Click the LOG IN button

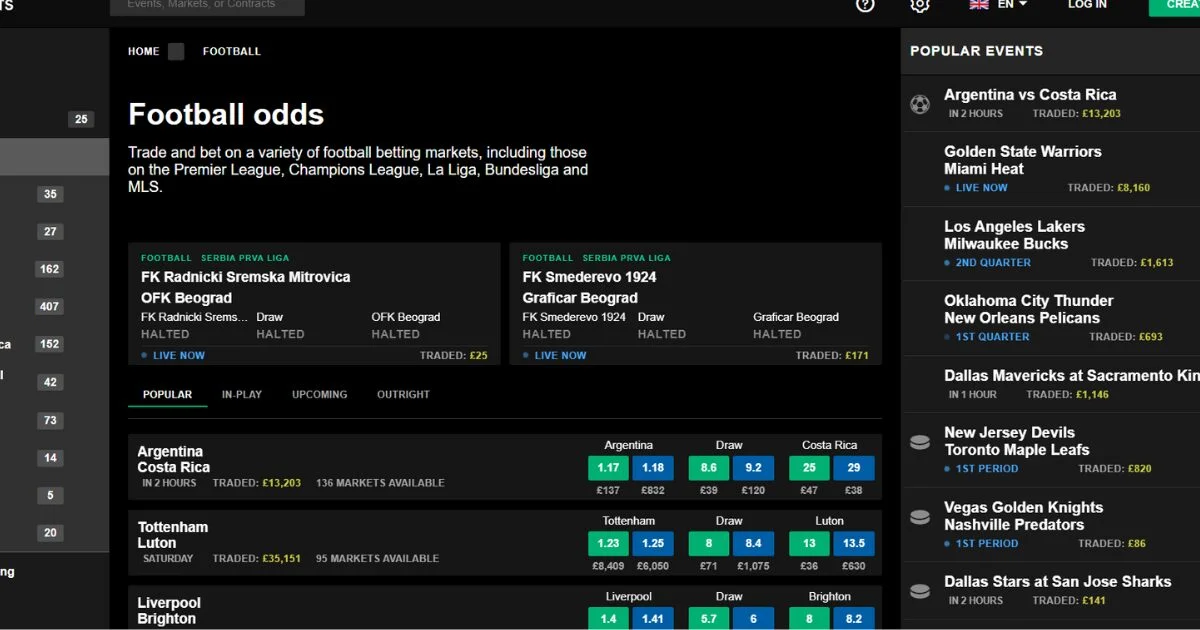click(1087, 5)
